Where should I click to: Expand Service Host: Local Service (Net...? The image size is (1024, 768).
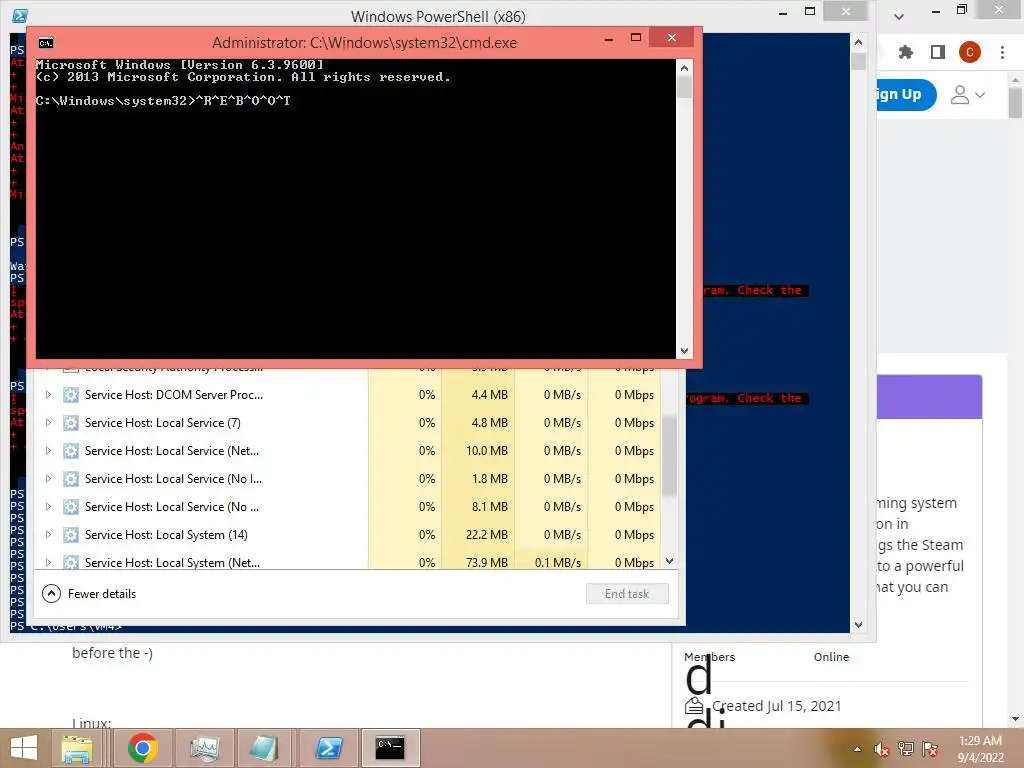48,451
